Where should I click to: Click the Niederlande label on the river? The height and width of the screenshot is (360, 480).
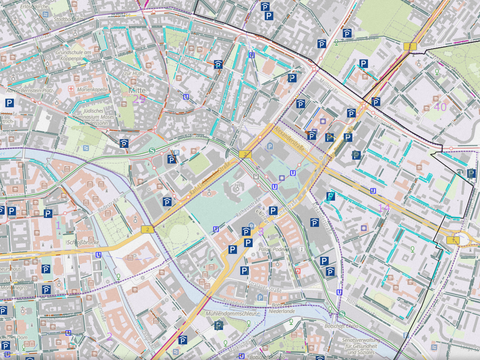[282, 311]
